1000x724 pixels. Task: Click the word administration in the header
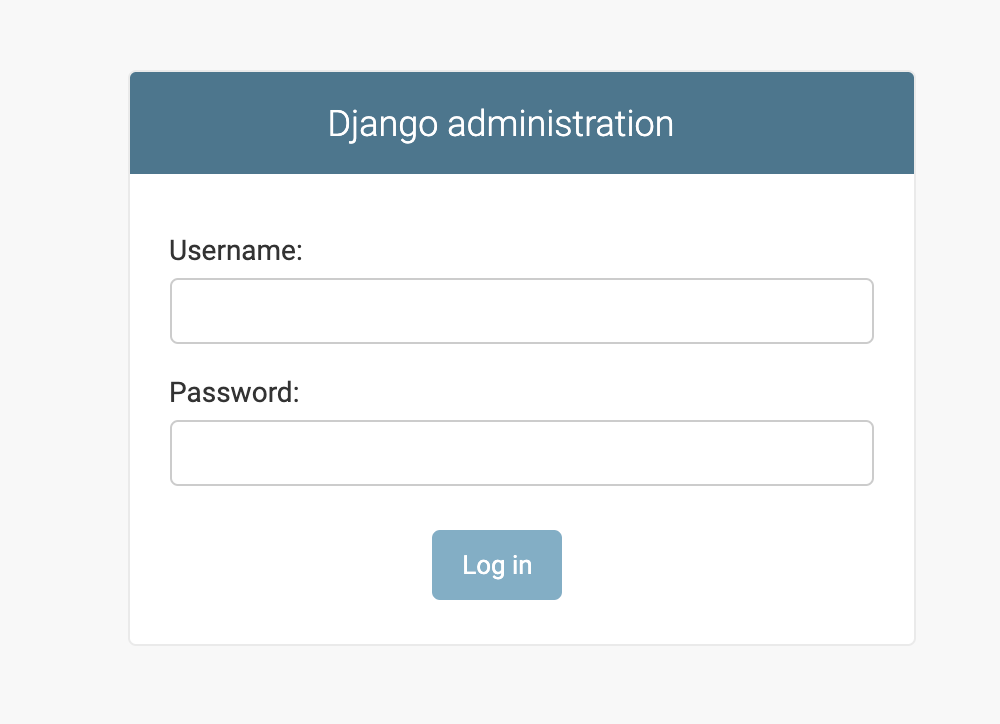point(560,124)
